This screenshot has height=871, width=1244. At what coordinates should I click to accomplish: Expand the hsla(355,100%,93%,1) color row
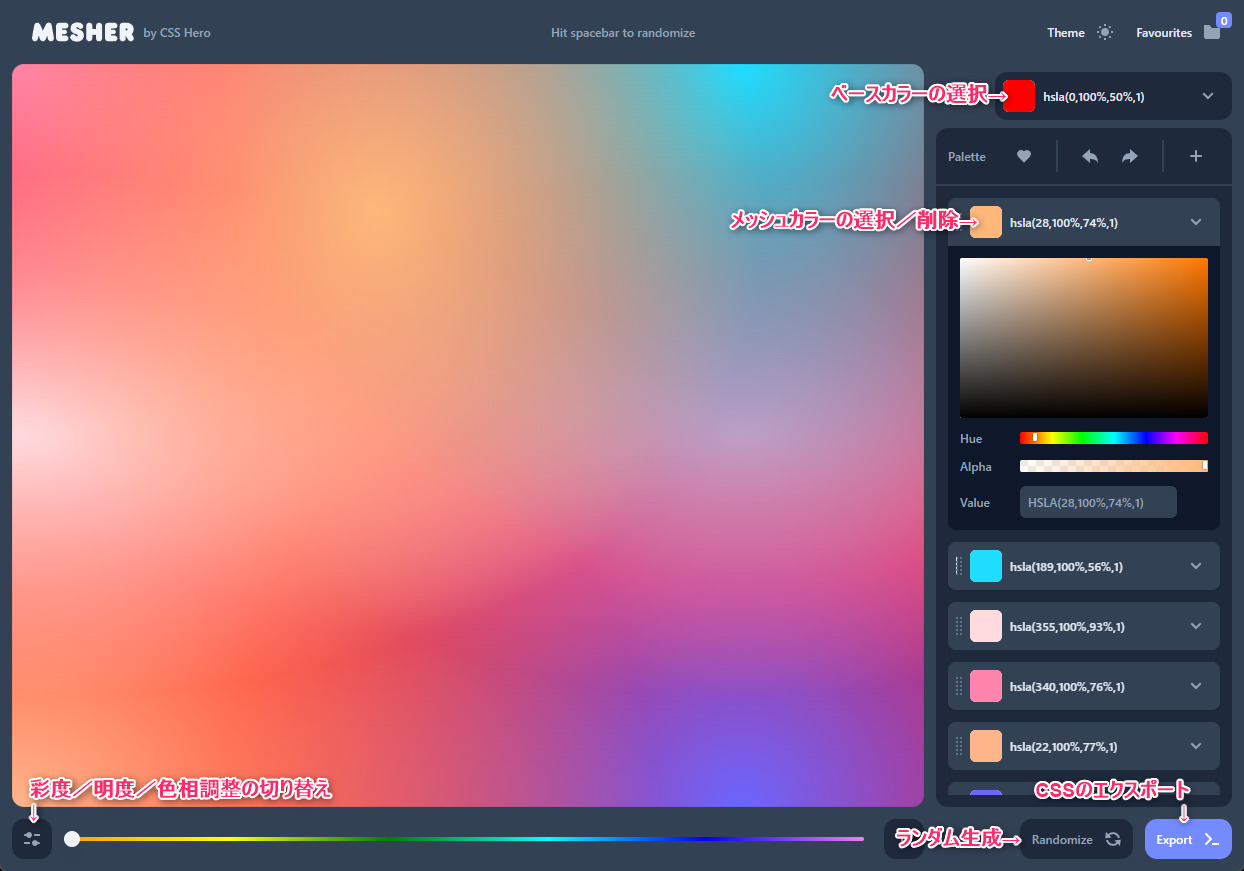1196,626
